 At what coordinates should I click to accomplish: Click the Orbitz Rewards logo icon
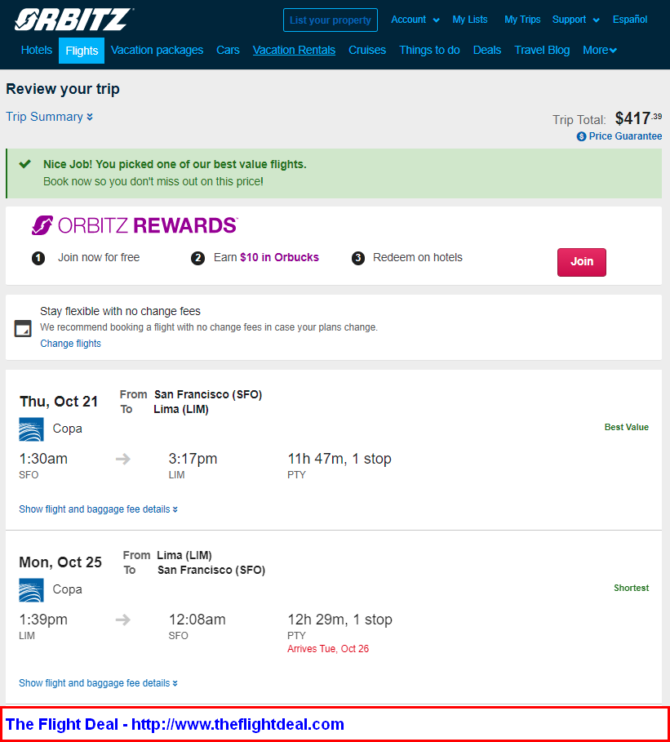click(x=43, y=225)
